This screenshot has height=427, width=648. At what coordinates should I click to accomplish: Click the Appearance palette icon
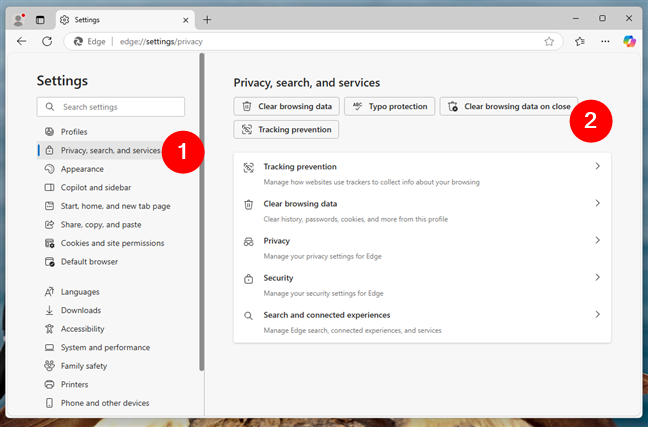[49, 169]
